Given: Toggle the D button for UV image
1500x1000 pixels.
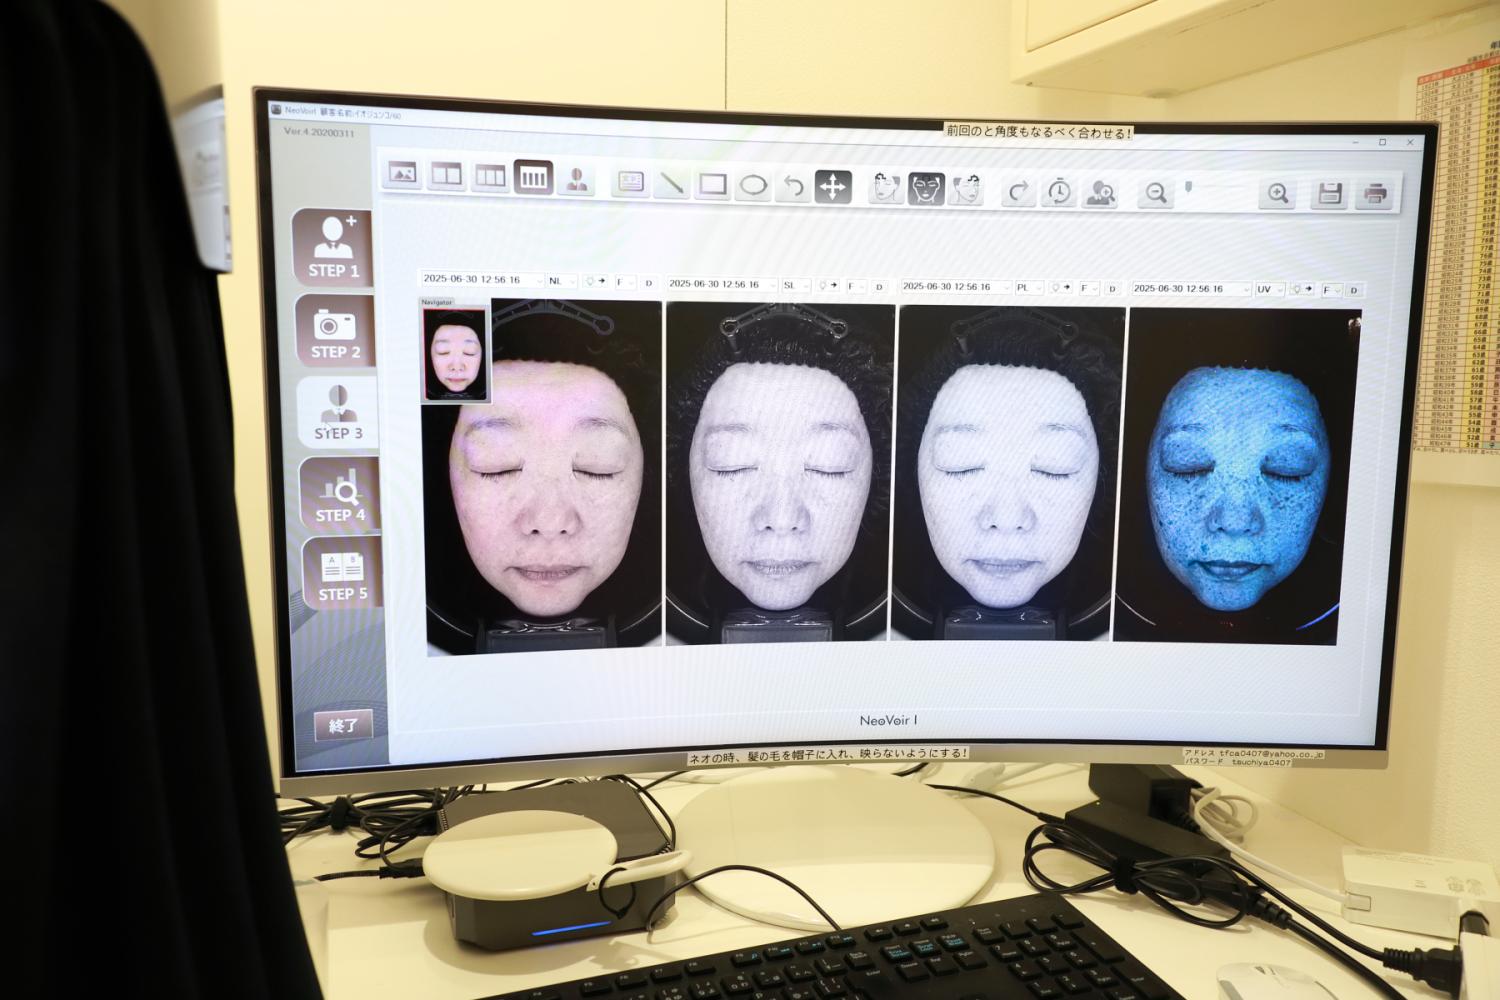Looking at the screenshot, I should tap(1353, 290).
